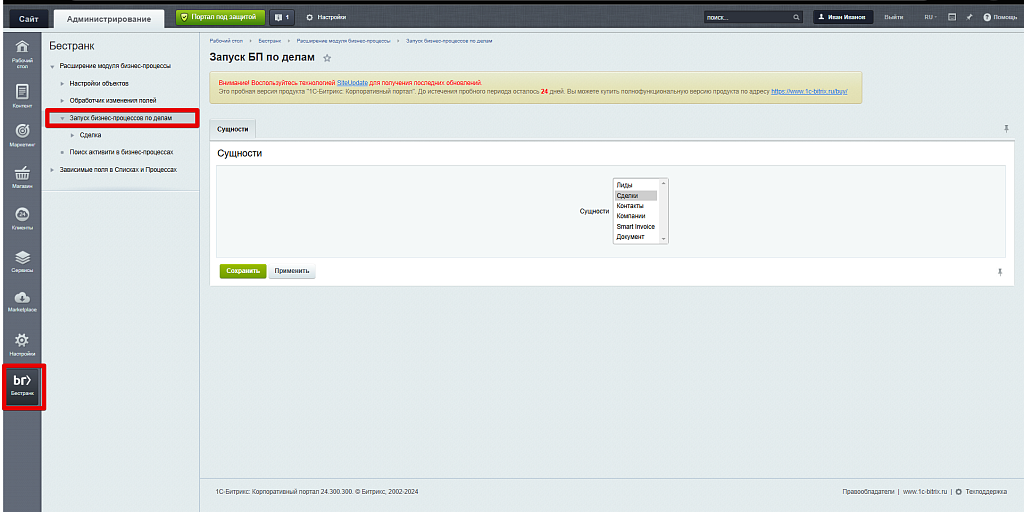This screenshot has width=1024, height=512.
Task: Pin the Сущности tab panel
Action: [1006, 129]
